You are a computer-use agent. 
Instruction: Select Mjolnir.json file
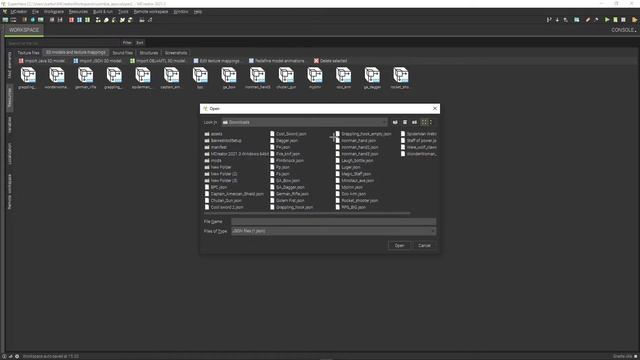point(349,187)
